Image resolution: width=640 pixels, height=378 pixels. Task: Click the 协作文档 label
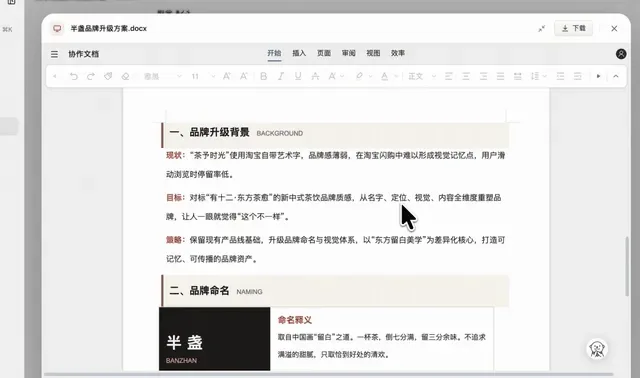(84, 54)
